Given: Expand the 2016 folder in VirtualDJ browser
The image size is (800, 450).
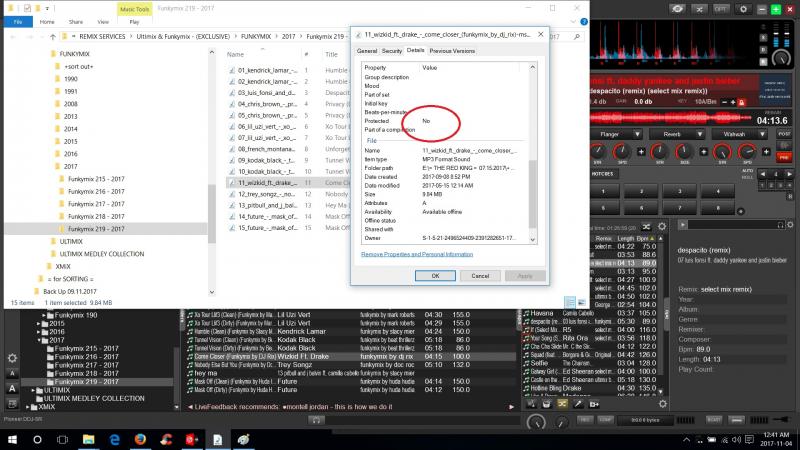Looking at the screenshot, I should point(39,332).
